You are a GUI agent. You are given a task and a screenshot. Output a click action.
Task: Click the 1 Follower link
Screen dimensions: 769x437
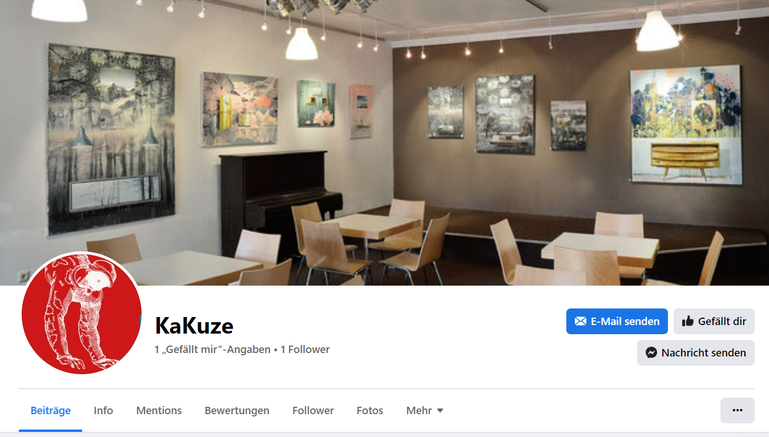(x=305, y=350)
